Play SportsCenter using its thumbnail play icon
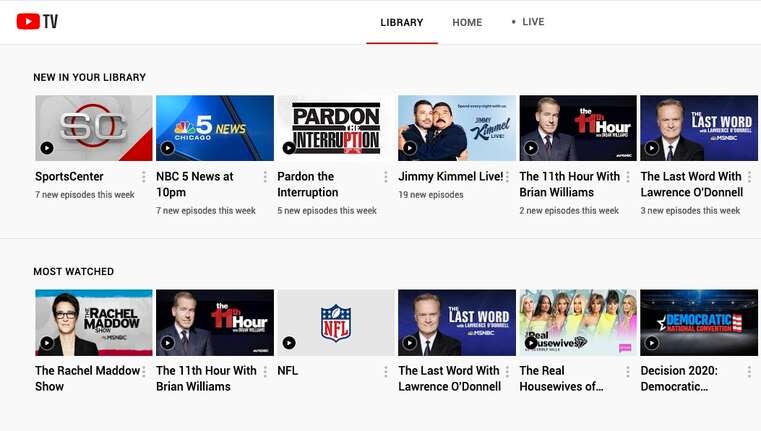This screenshot has height=431, width=761. 47,148
